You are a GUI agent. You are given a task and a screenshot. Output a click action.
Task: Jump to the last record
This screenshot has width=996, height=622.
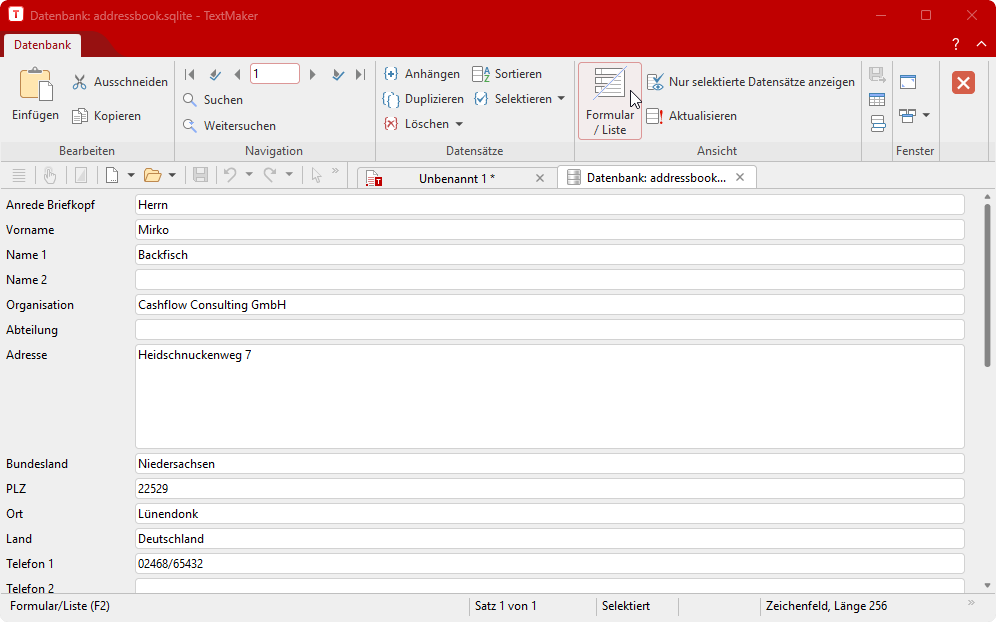coord(360,73)
